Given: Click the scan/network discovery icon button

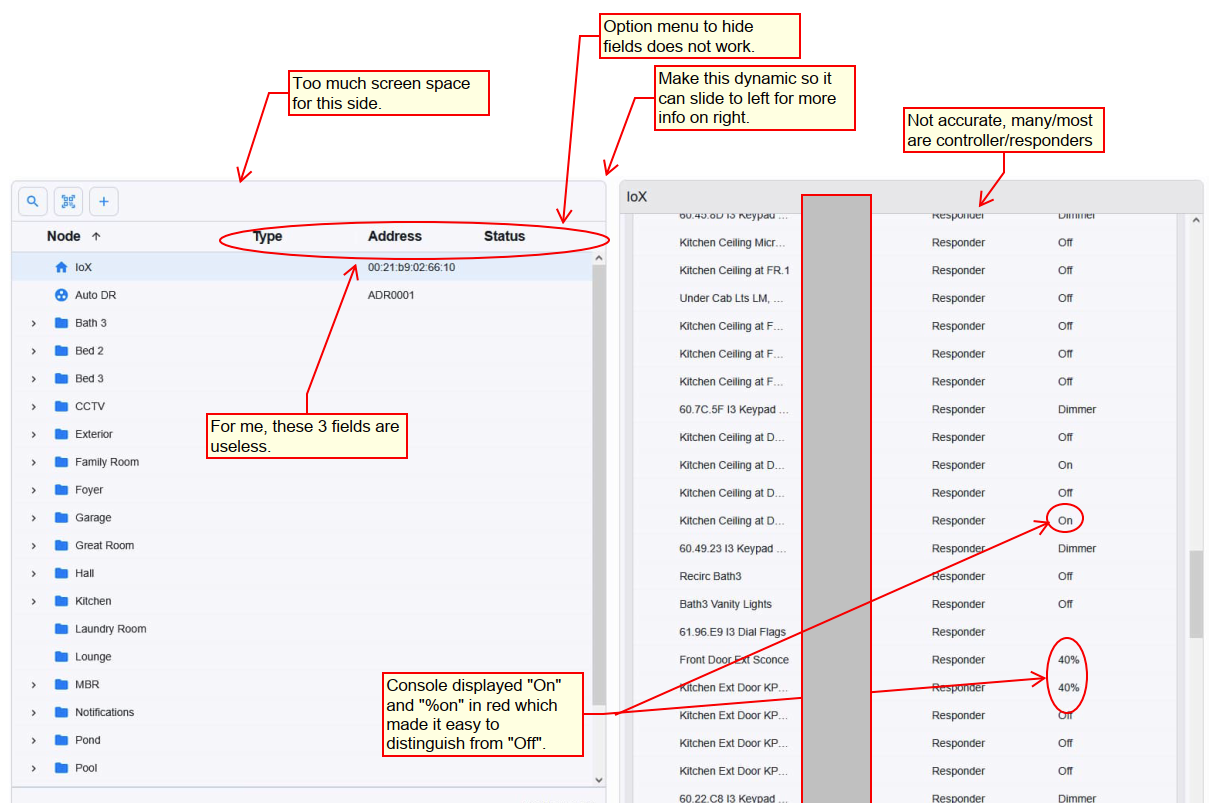Looking at the screenshot, I should 68,201.
